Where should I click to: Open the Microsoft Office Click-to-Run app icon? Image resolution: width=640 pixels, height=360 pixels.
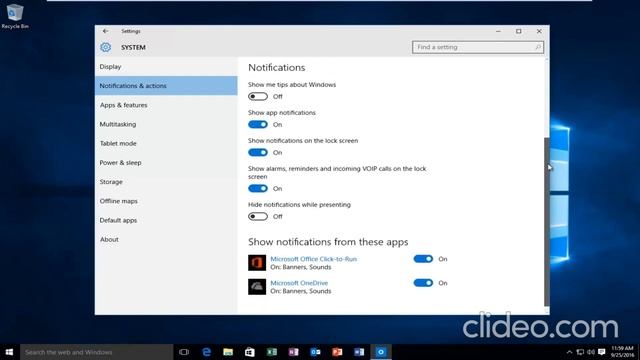257,262
